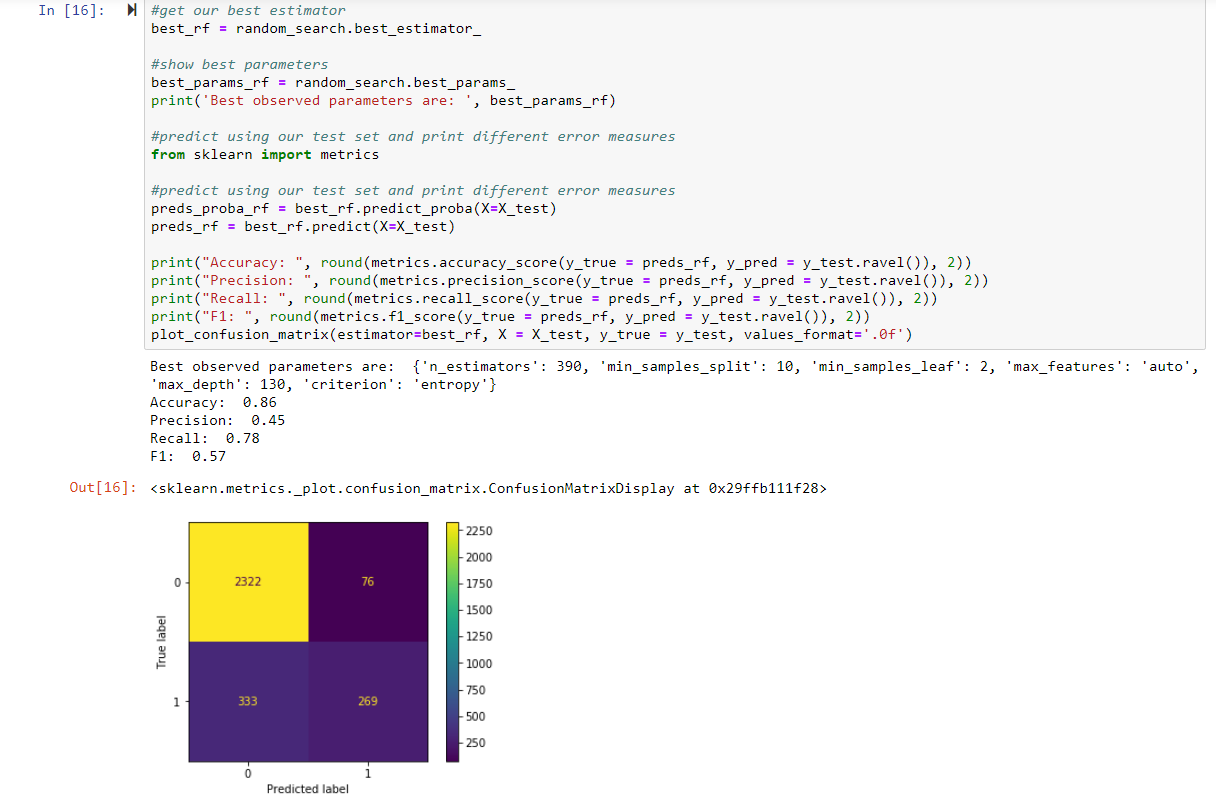Click the viridis colorbar beside the matrix
The image size is (1216, 799).
[452, 641]
